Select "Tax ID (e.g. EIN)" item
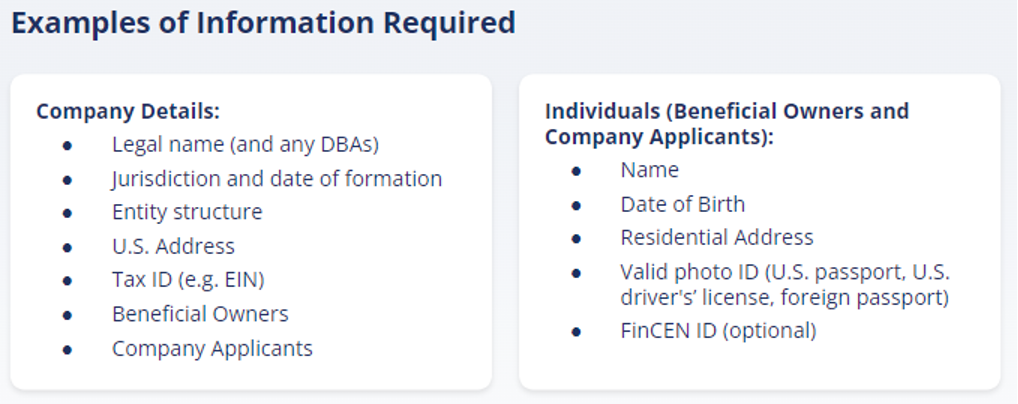Image resolution: width=1018 pixels, height=404 pixels. [188, 280]
